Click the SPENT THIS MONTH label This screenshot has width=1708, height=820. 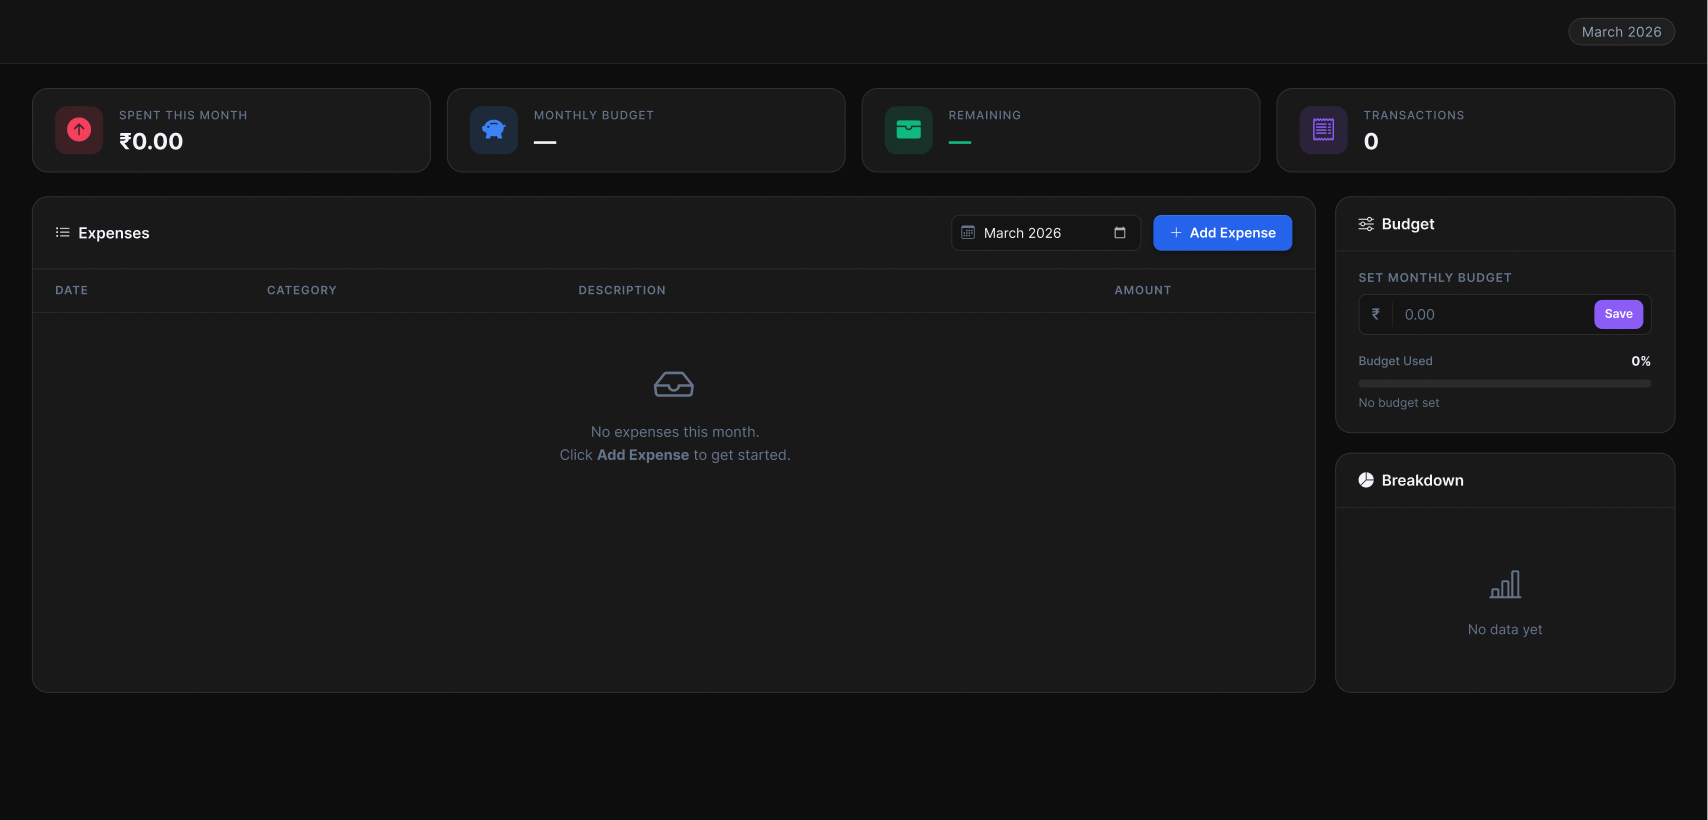(x=183, y=115)
